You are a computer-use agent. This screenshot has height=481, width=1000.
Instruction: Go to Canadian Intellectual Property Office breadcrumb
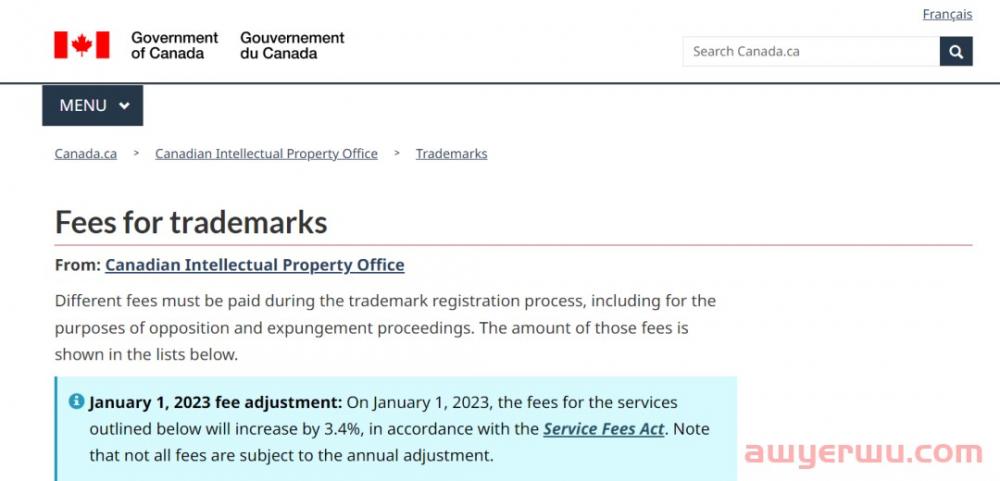pos(266,154)
